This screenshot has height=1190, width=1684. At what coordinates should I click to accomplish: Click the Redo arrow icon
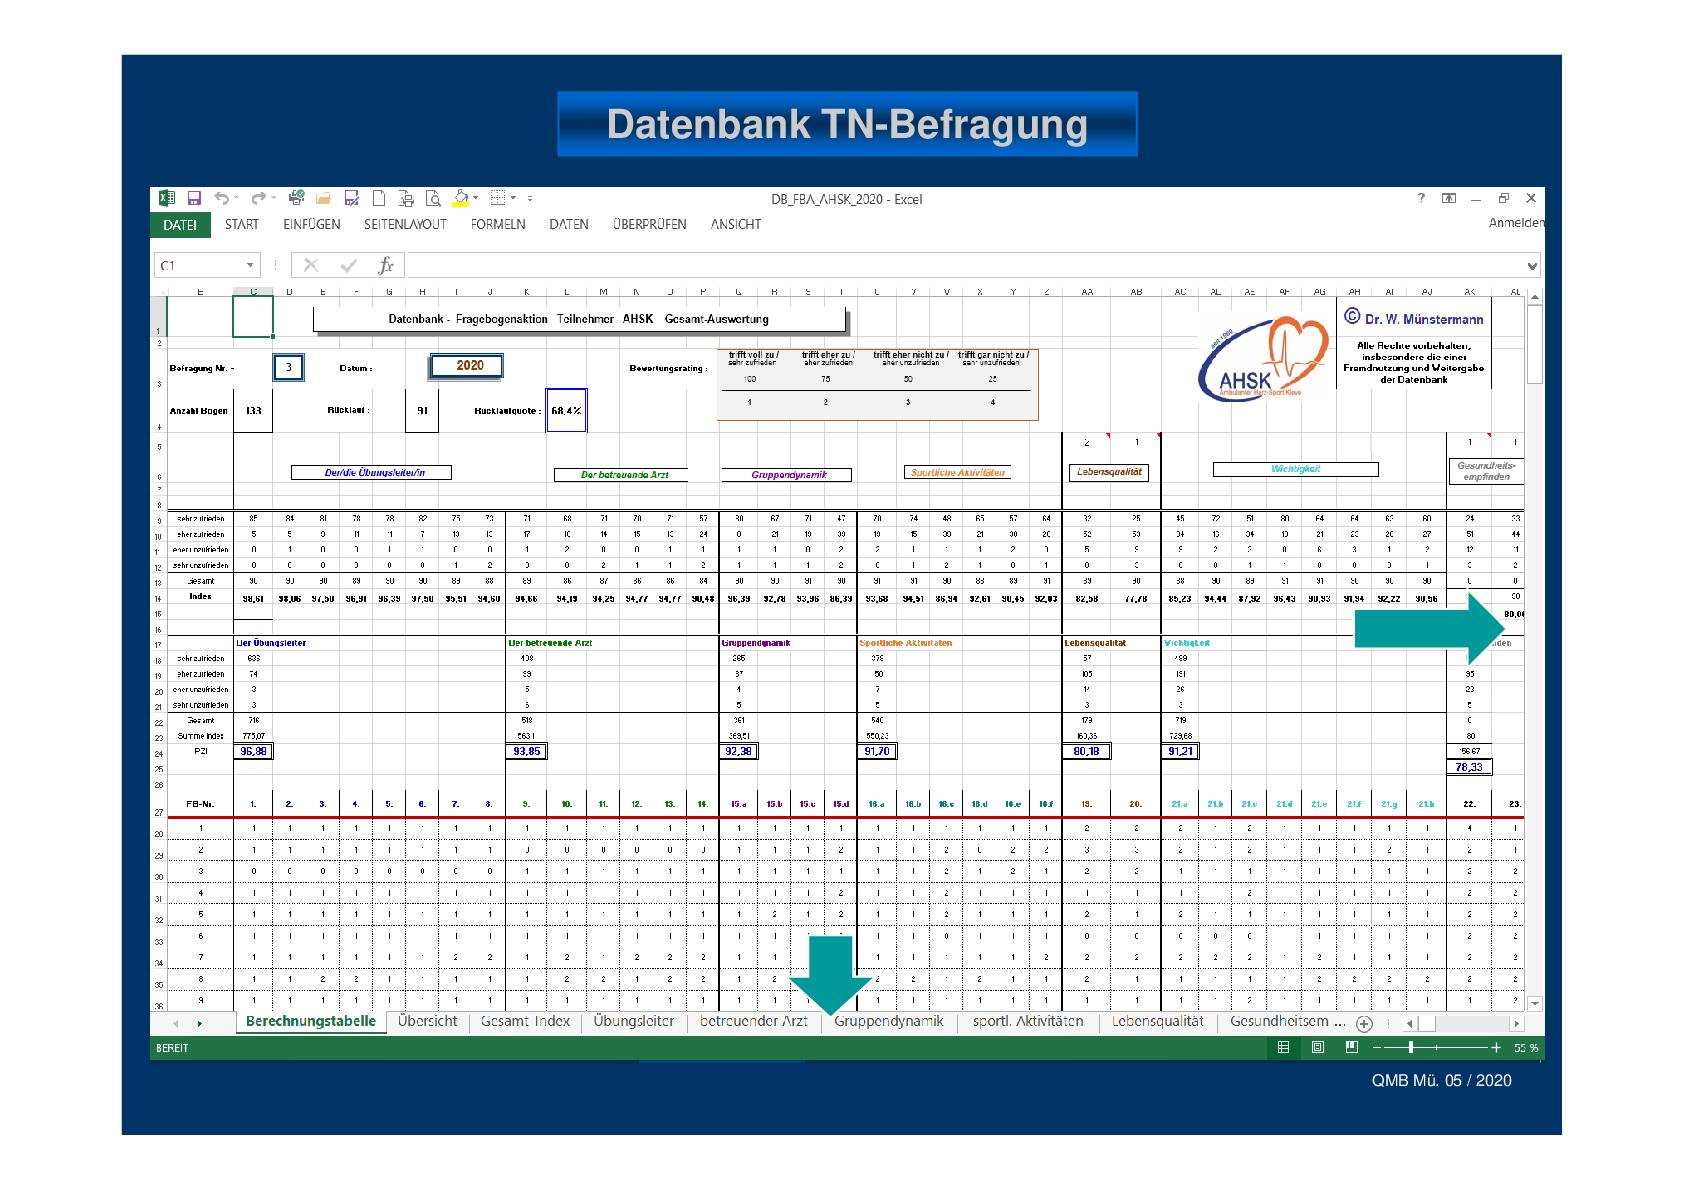click(x=258, y=199)
